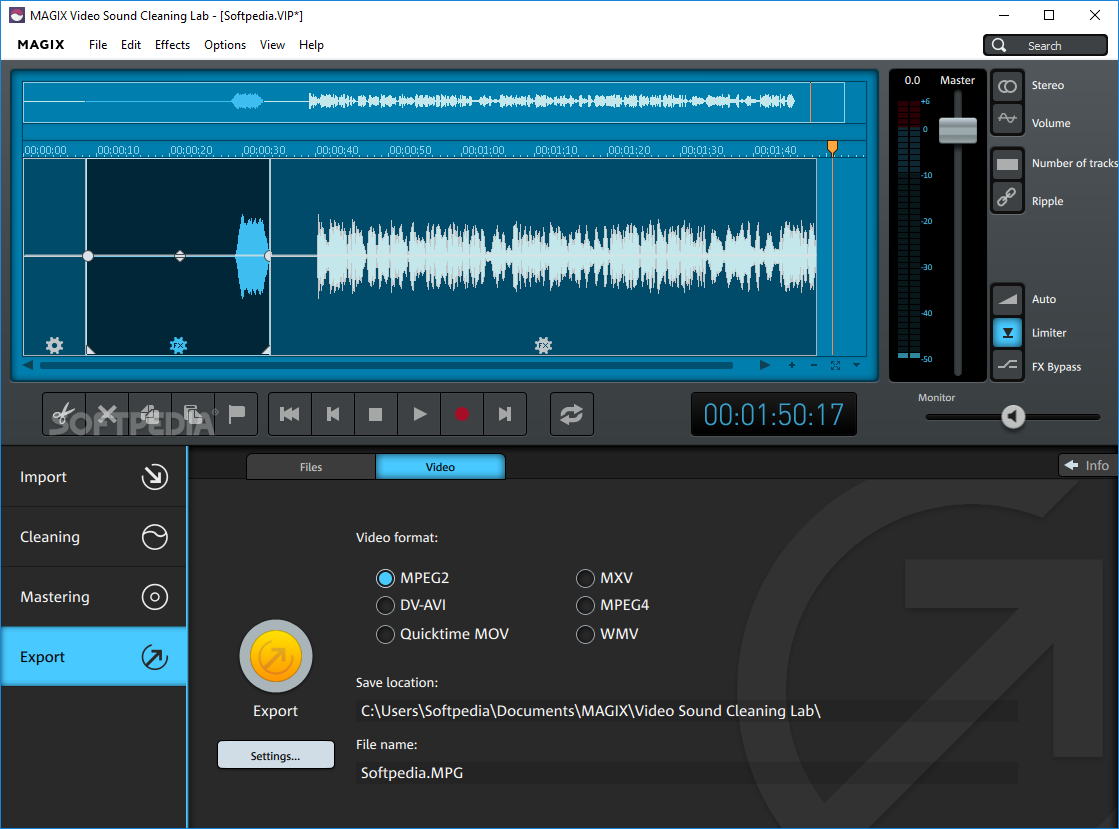Click the overview waveform at top
Screen dimensions: 1119x829
coord(434,102)
